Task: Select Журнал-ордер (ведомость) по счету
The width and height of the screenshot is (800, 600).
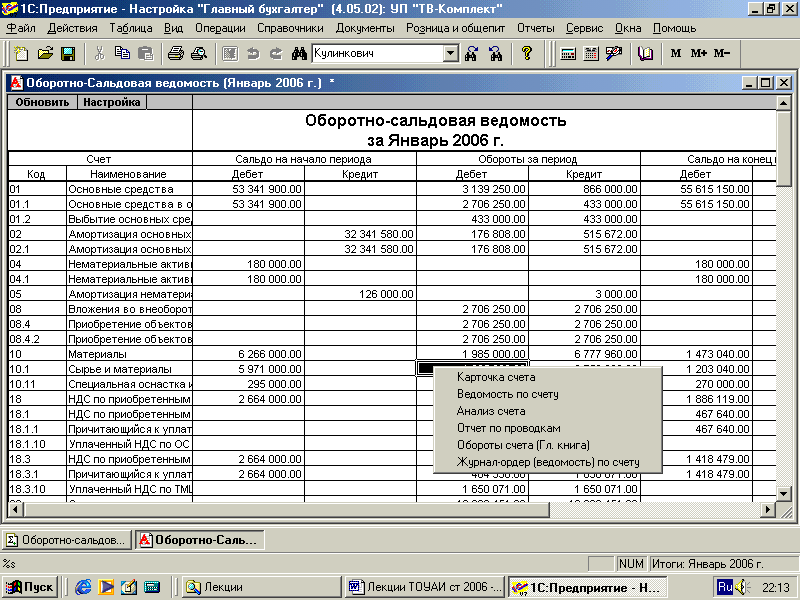Action: pyautogui.click(x=548, y=462)
